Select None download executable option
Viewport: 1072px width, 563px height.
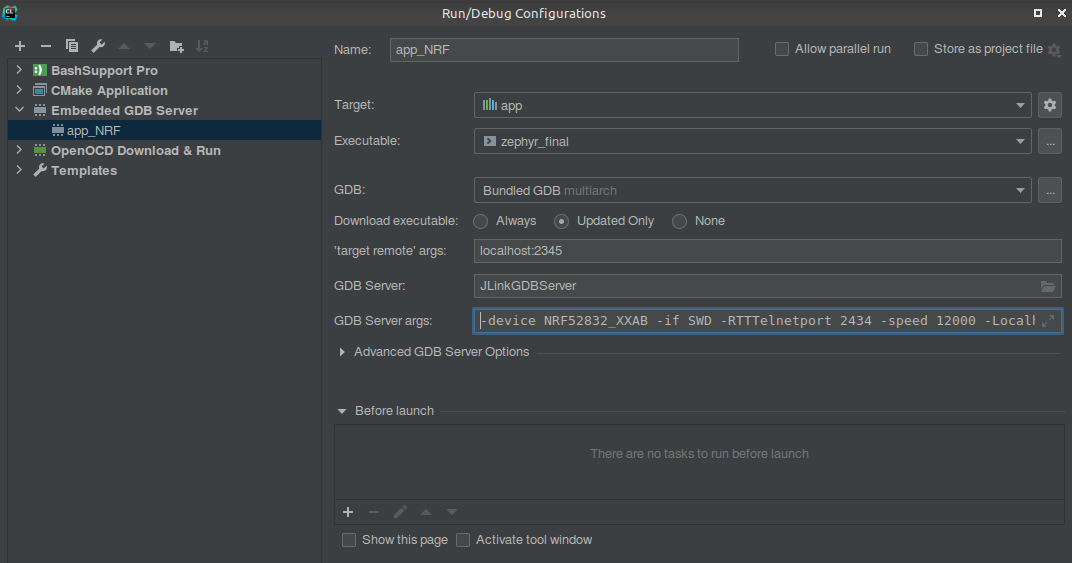(x=679, y=221)
